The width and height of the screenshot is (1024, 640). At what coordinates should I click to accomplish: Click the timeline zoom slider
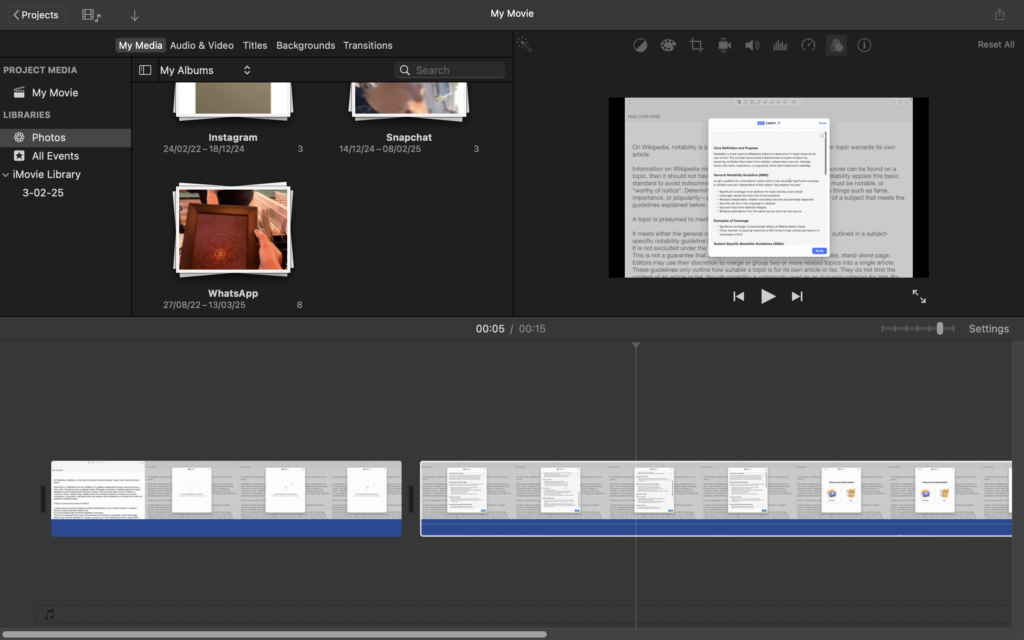939,328
